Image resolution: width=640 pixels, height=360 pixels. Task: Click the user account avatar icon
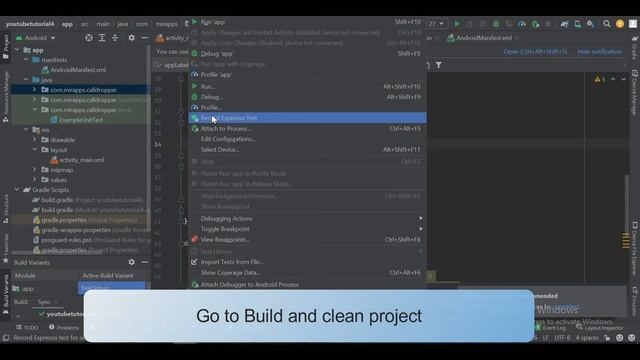point(633,24)
